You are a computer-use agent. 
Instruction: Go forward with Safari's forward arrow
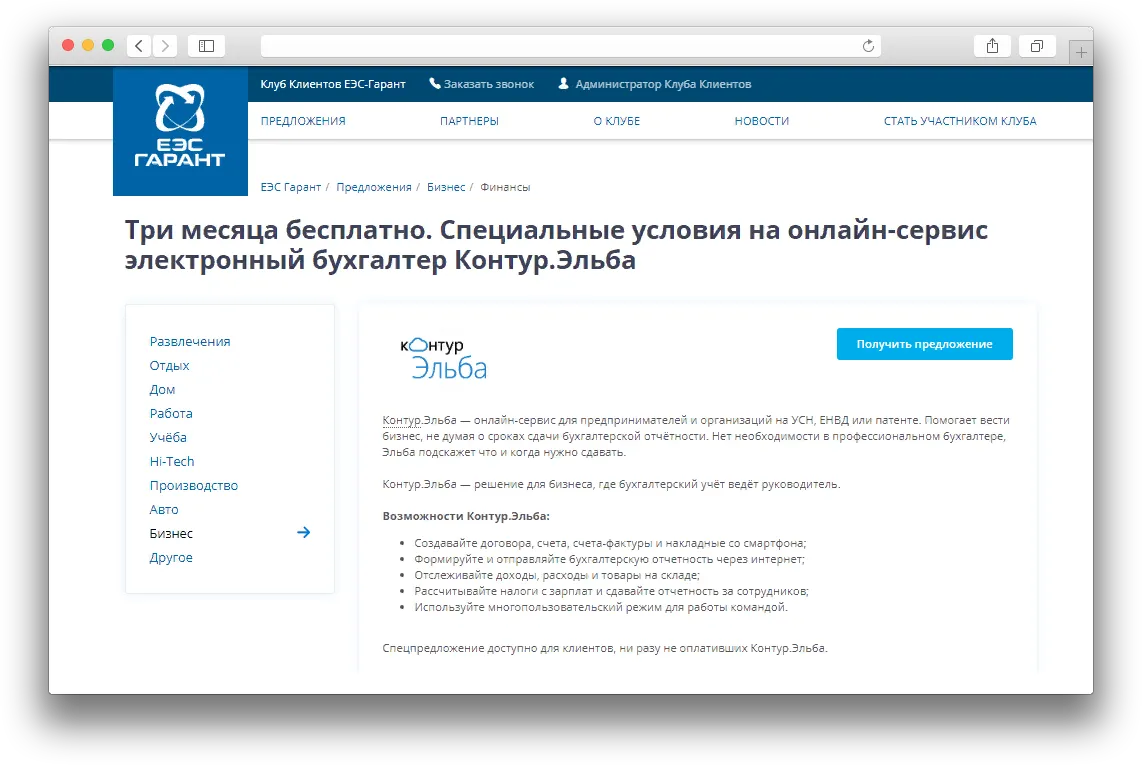point(165,46)
